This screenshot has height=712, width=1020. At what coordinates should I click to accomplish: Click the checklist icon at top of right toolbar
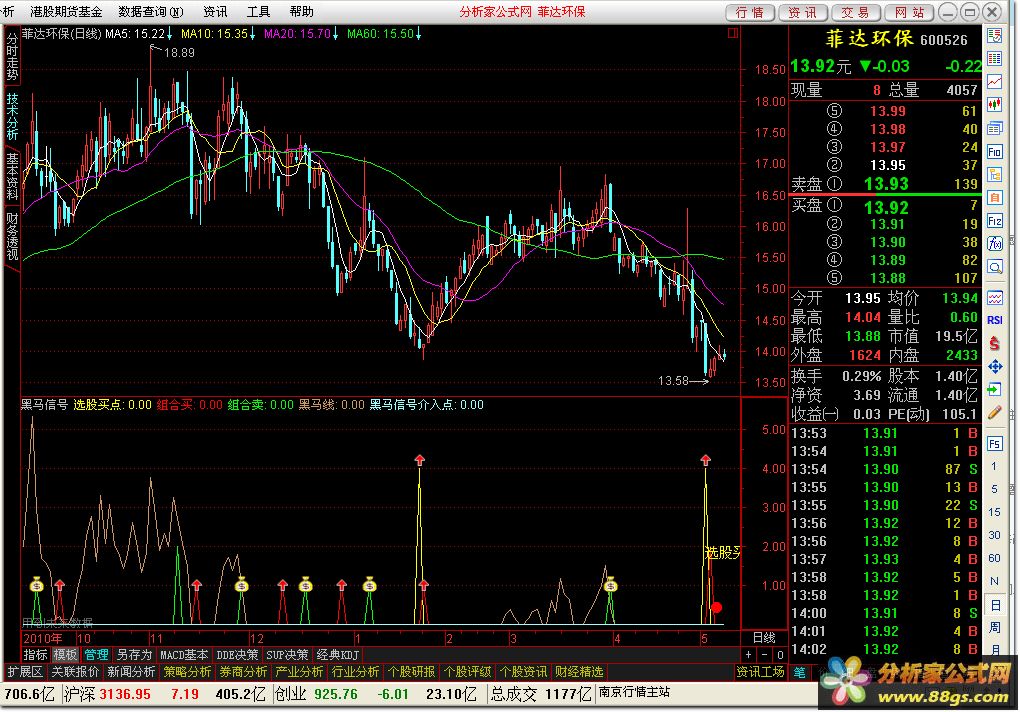pyautogui.click(x=995, y=36)
